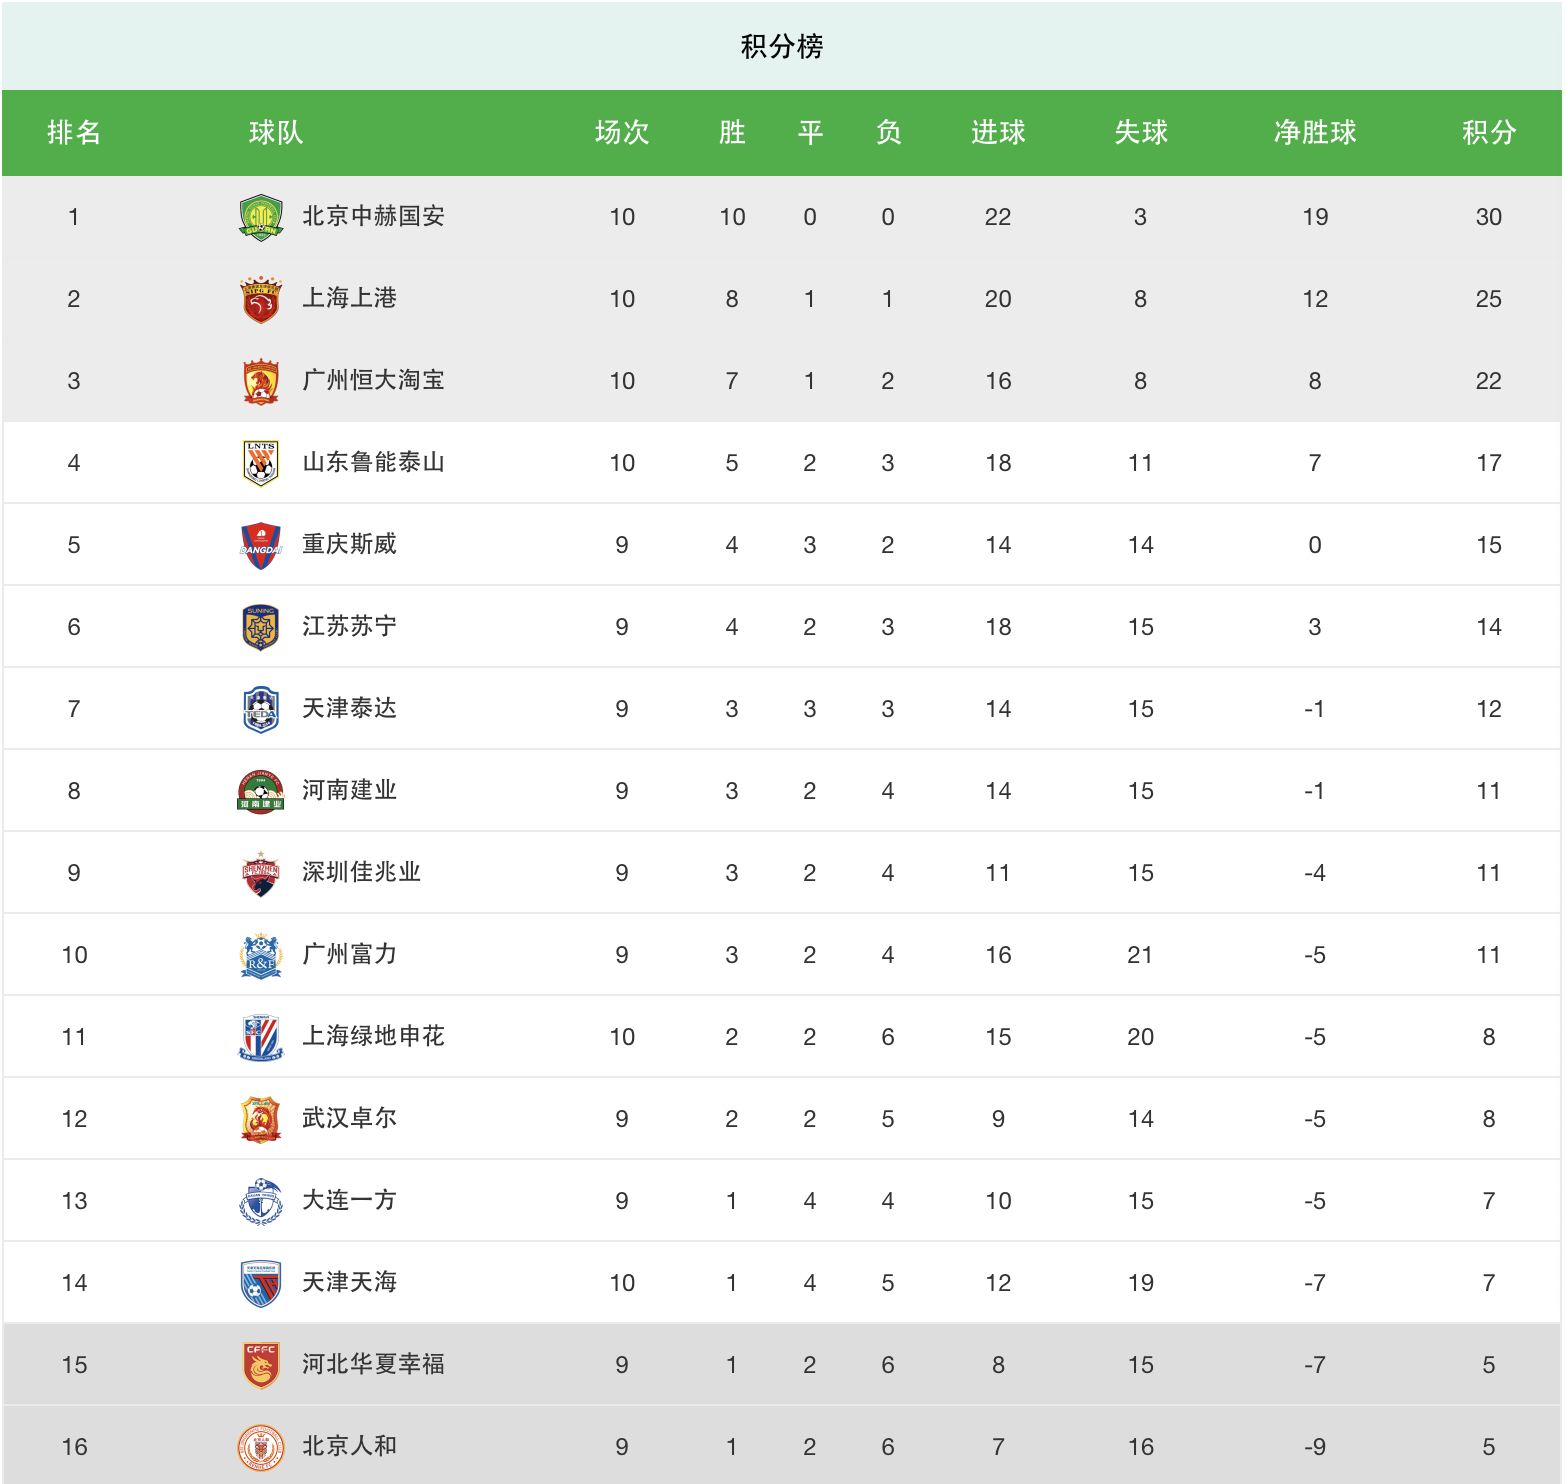
Task: Sort by the 积分 column header
Action: click(x=1488, y=132)
